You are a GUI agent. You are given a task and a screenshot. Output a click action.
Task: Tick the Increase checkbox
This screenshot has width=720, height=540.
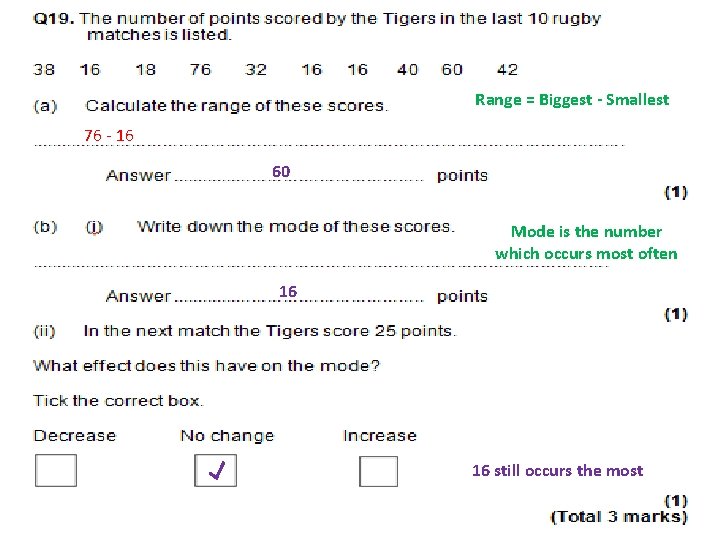click(x=378, y=471)
